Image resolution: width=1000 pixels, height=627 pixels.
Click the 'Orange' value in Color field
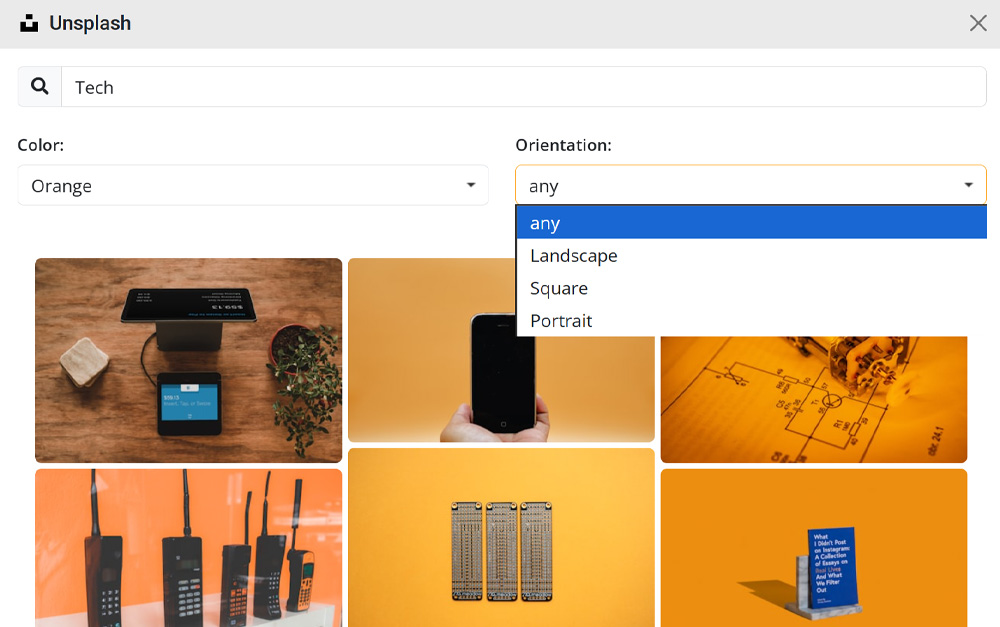tap(62, 186)
